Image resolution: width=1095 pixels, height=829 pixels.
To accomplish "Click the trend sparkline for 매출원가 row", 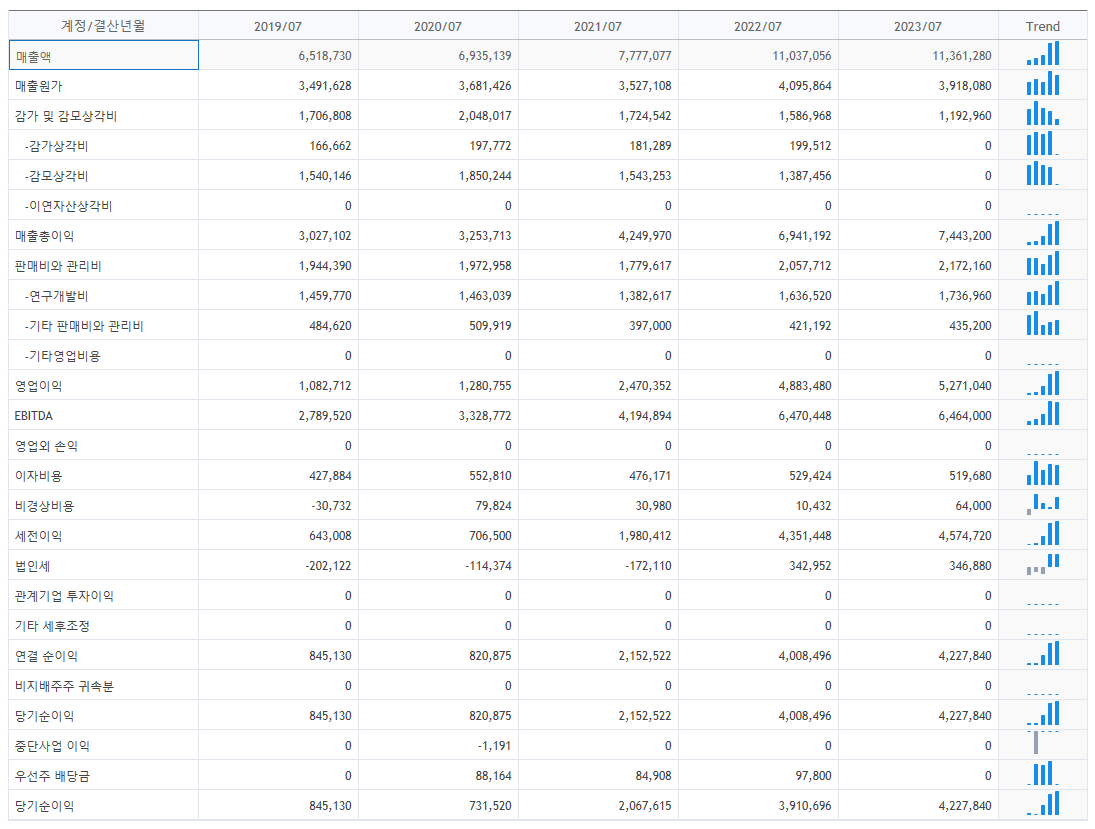I will click(1043, 84).
